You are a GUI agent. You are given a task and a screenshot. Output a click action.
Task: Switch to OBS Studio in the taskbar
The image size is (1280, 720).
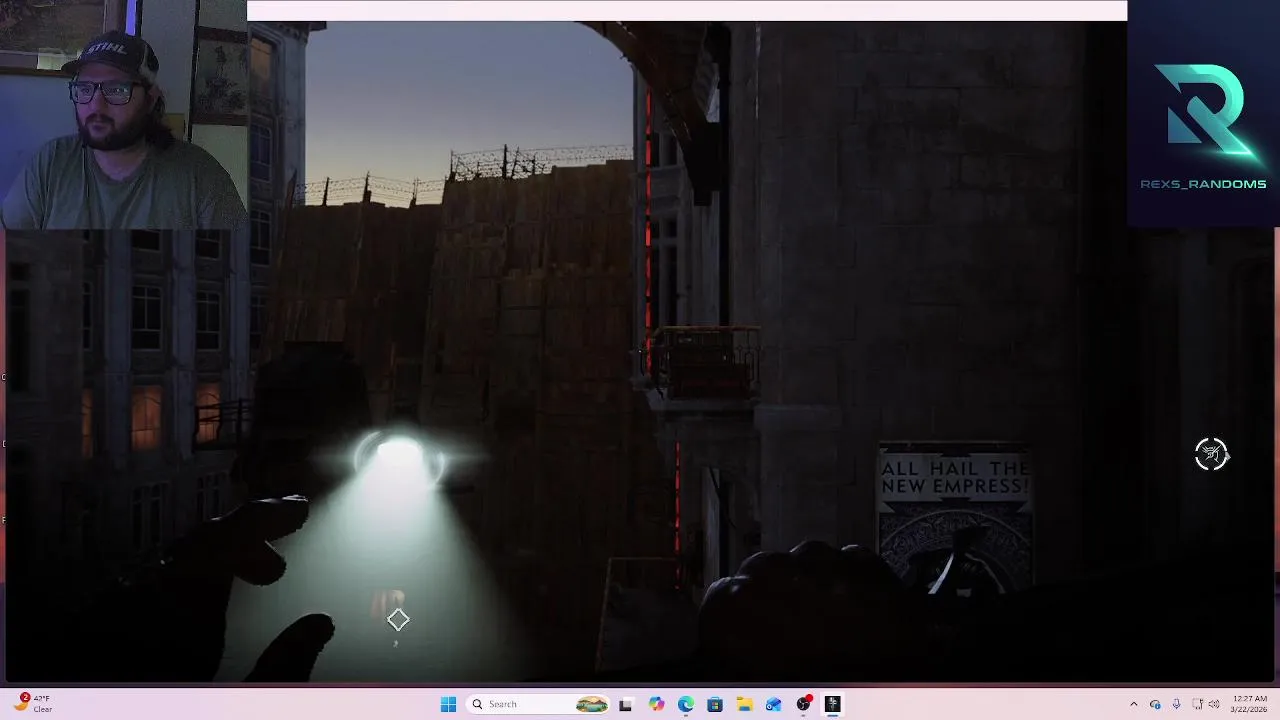[803, 704]
